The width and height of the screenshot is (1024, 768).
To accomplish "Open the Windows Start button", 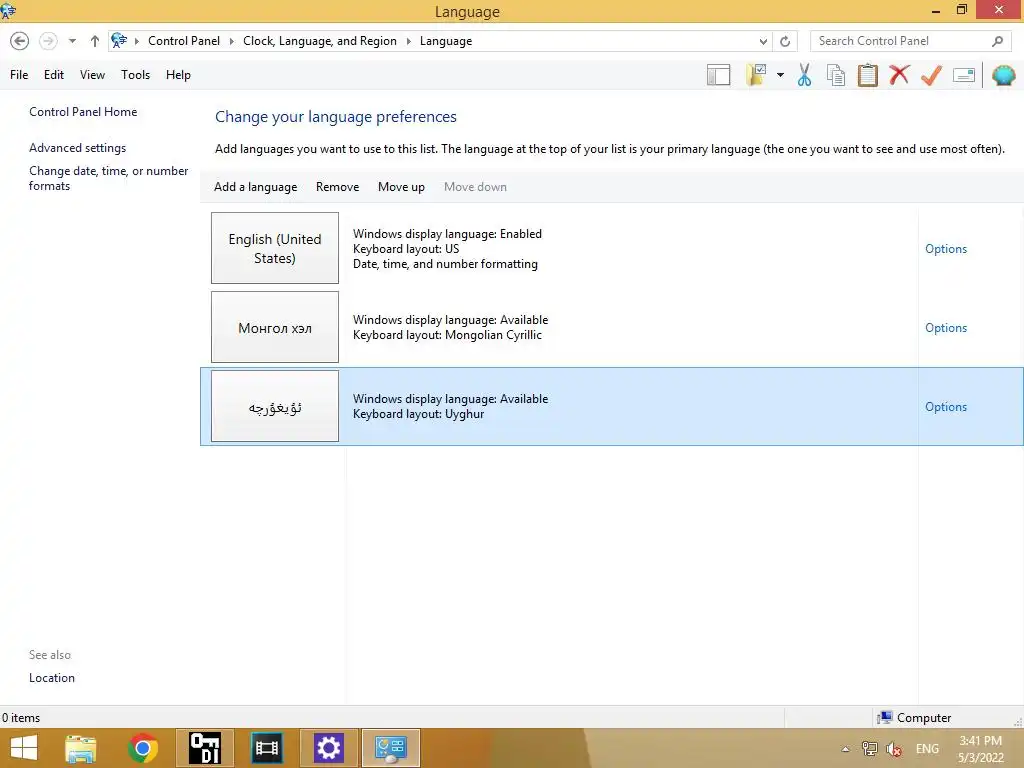I will coord(24,748).
